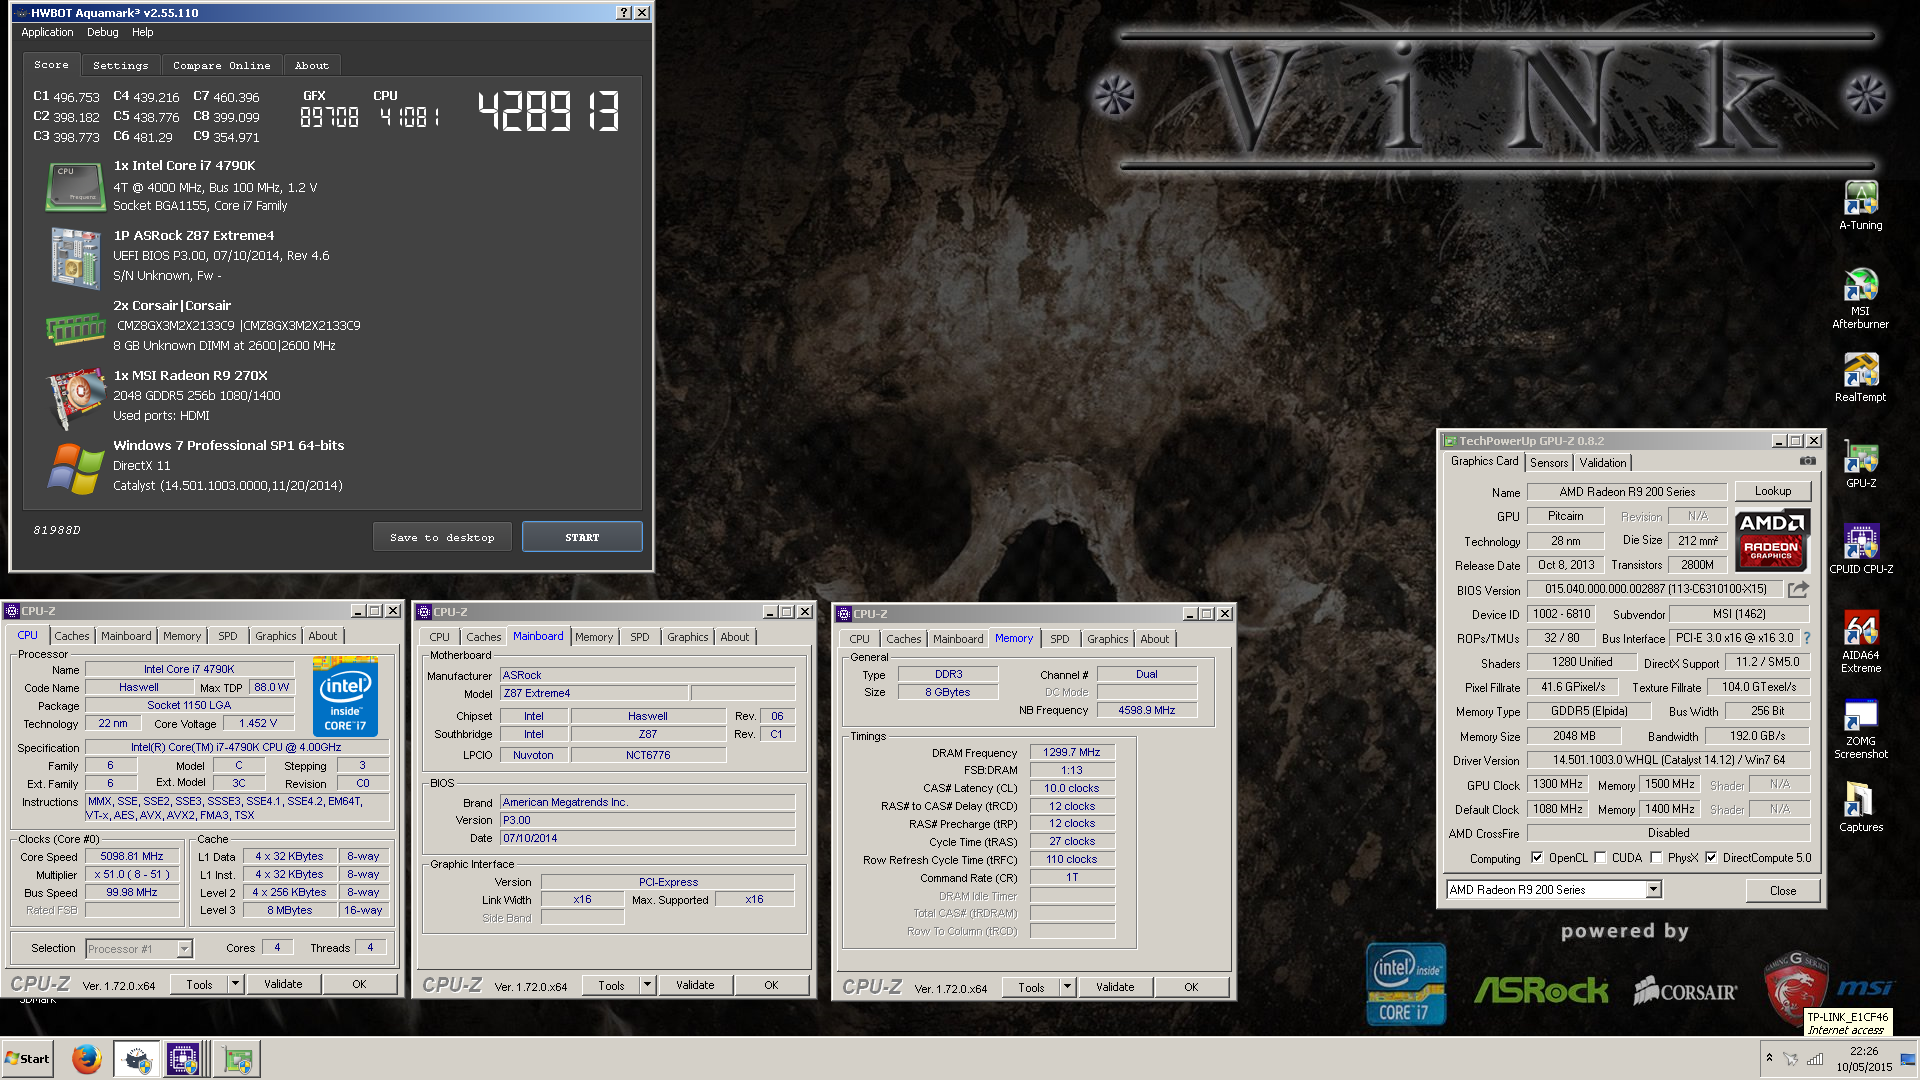Switch to CPU-Z taskbar button
The image size is (1920, 1080).
pos(185,1059)
